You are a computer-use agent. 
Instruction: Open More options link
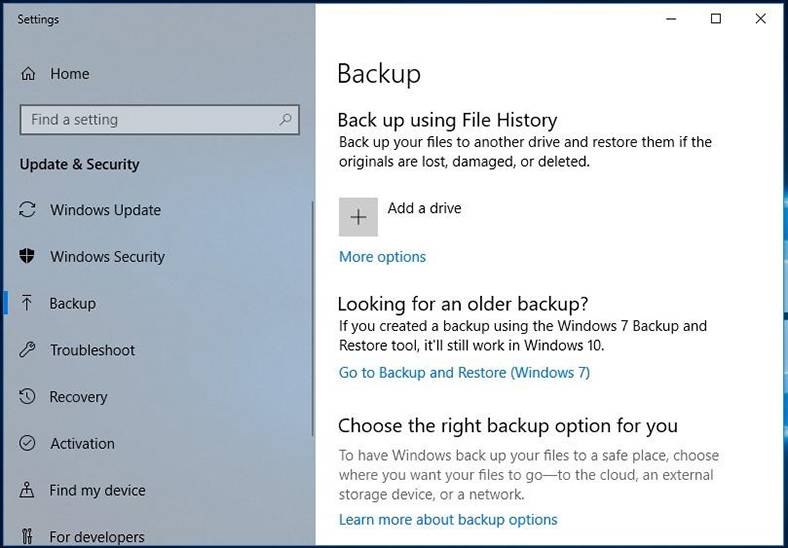click(x=382, y=257)
